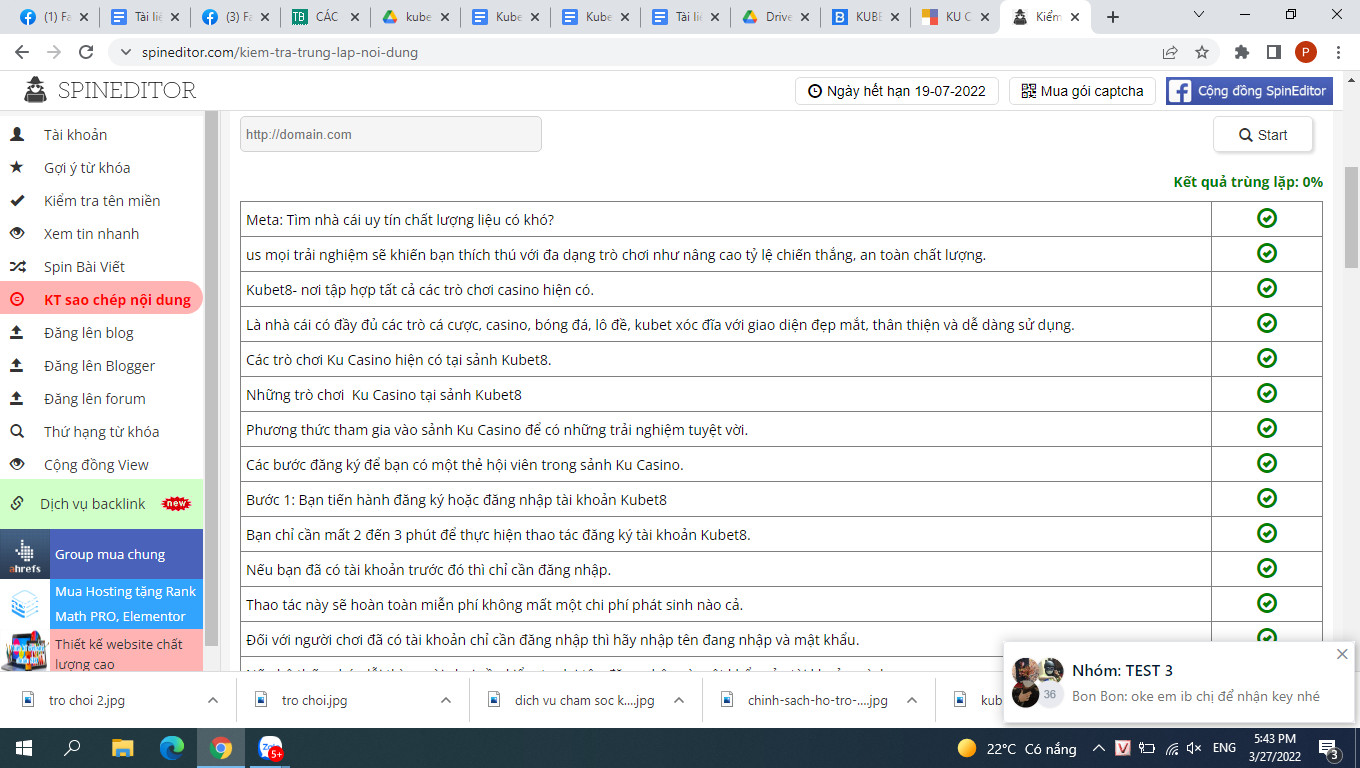Image resolution: width=1360 pixels, height=768 pixels.
Task: Click the Tài khoản person icon in sidebar
Action: tap(17, 134)
